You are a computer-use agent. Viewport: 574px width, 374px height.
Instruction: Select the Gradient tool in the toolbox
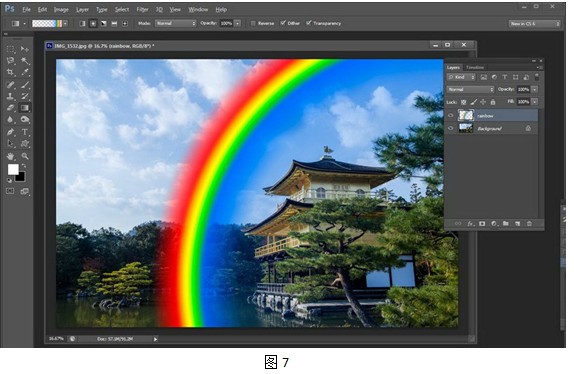(25, 108)
